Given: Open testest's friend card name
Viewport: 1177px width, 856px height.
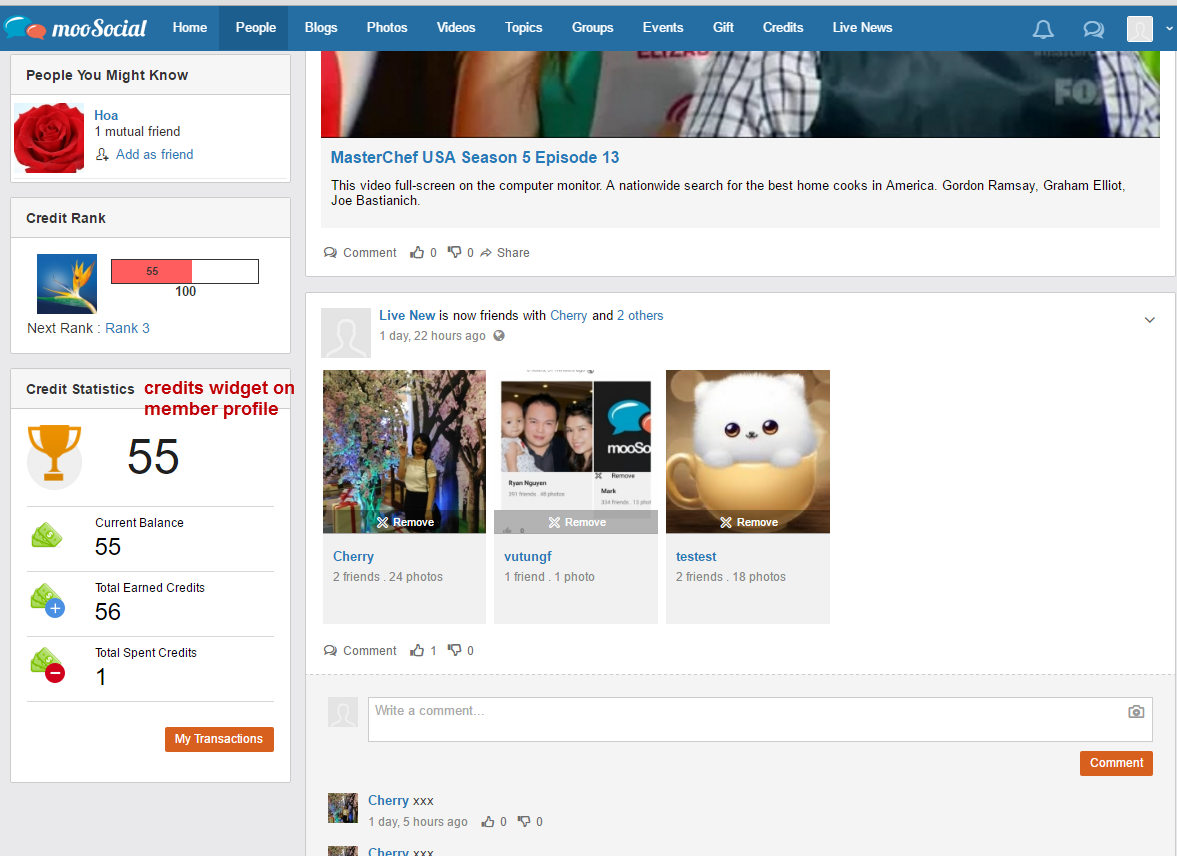Looking at the screenshot, I should [696, 556].
